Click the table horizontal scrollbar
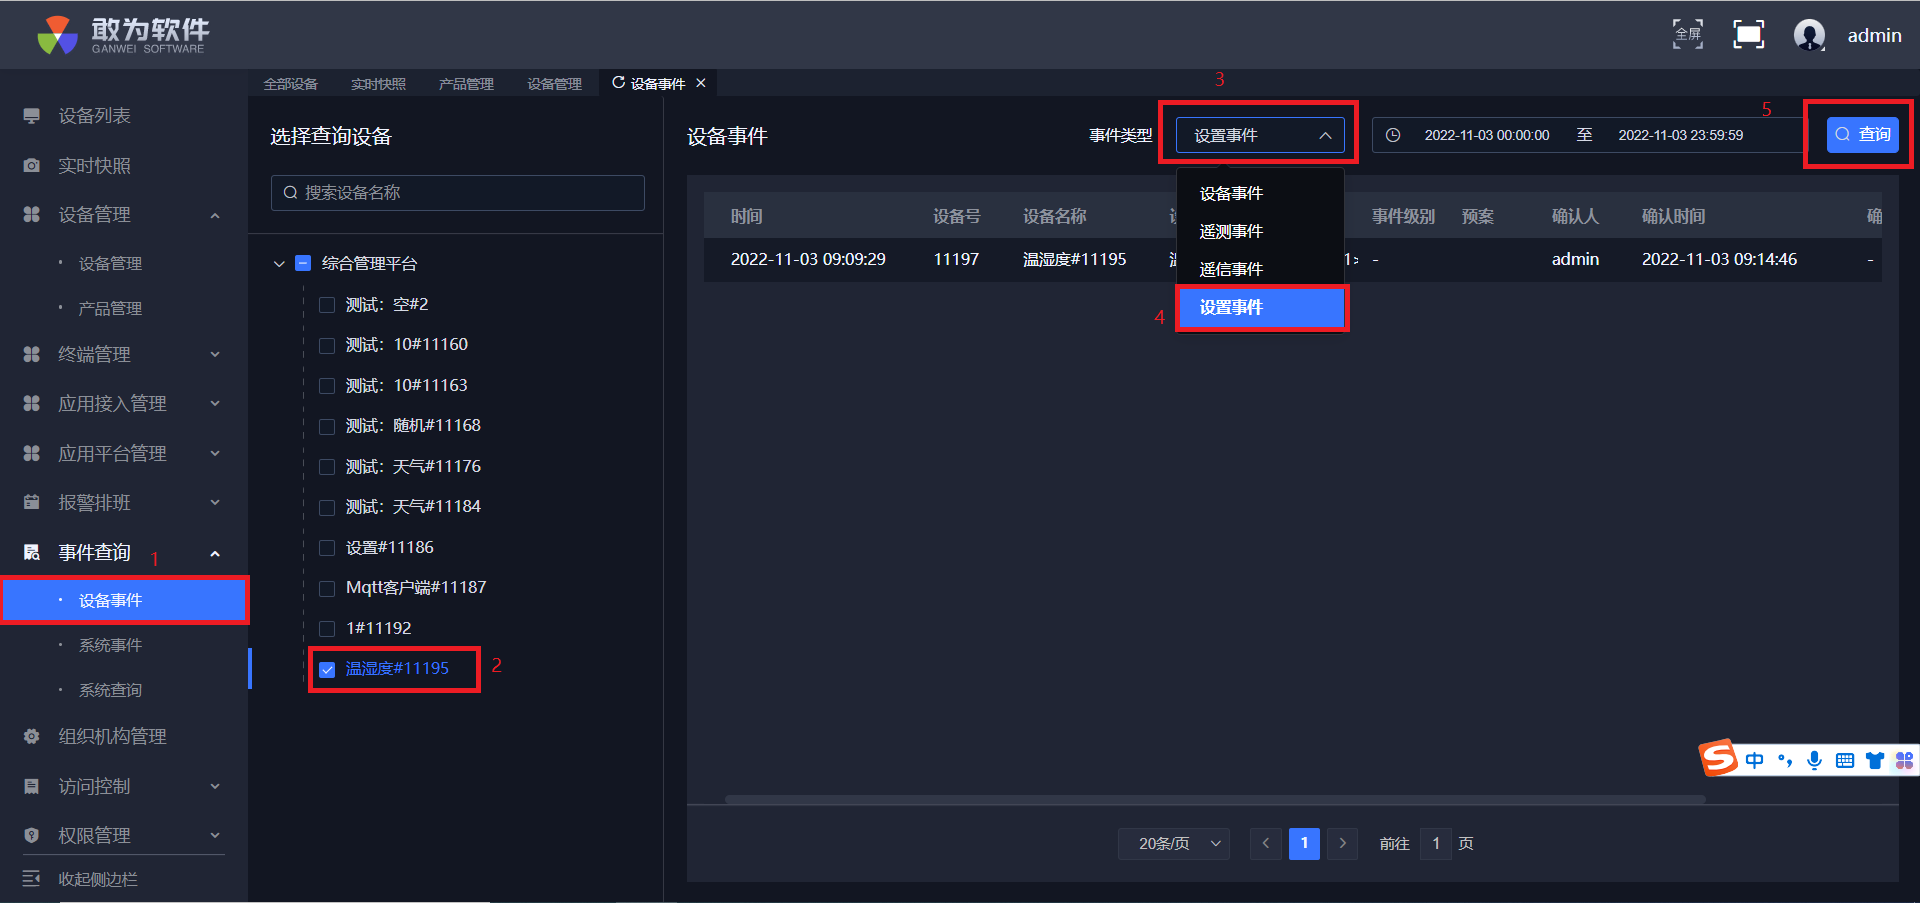 (x=1215, y=800)
